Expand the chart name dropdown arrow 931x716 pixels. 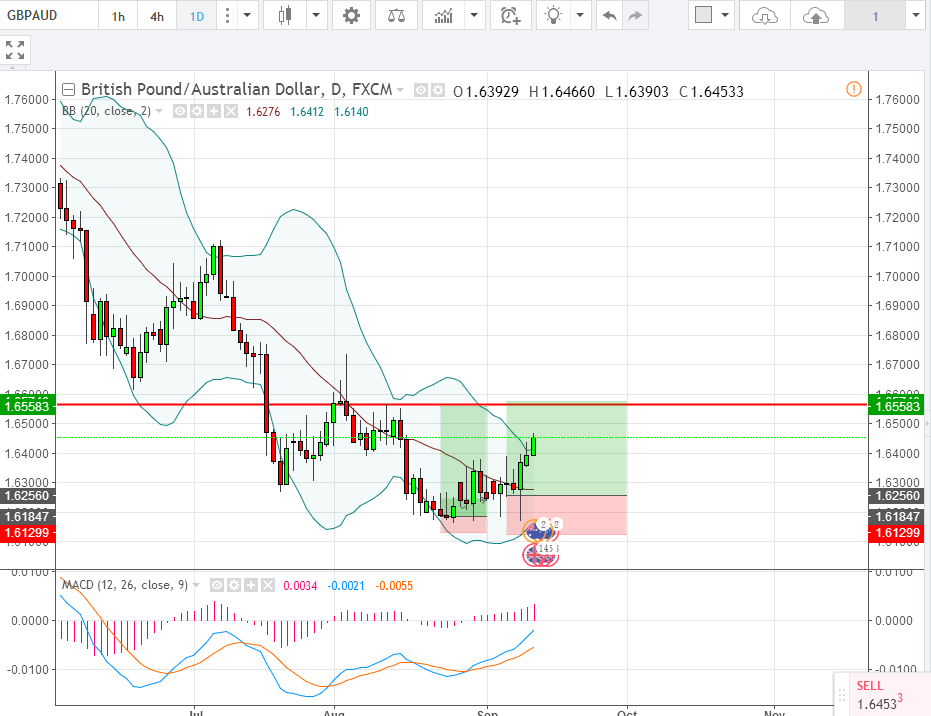tap(916, 15)
